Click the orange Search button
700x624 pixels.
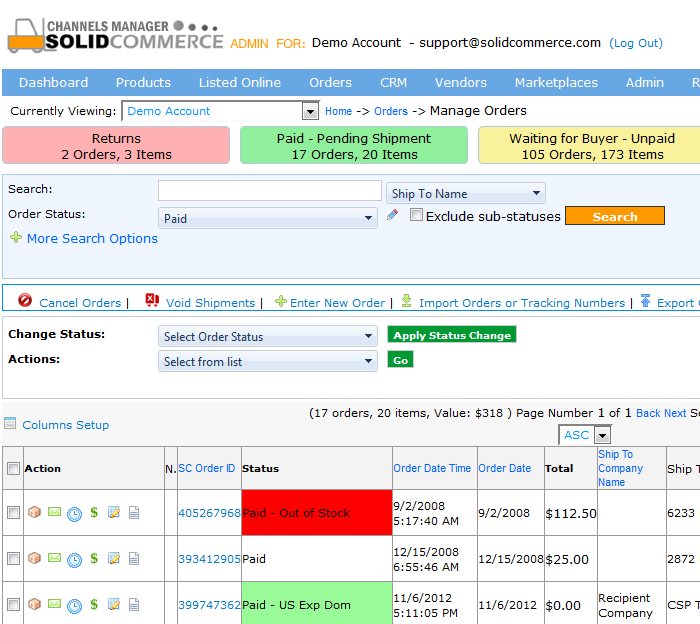click(x=615, y=216)
